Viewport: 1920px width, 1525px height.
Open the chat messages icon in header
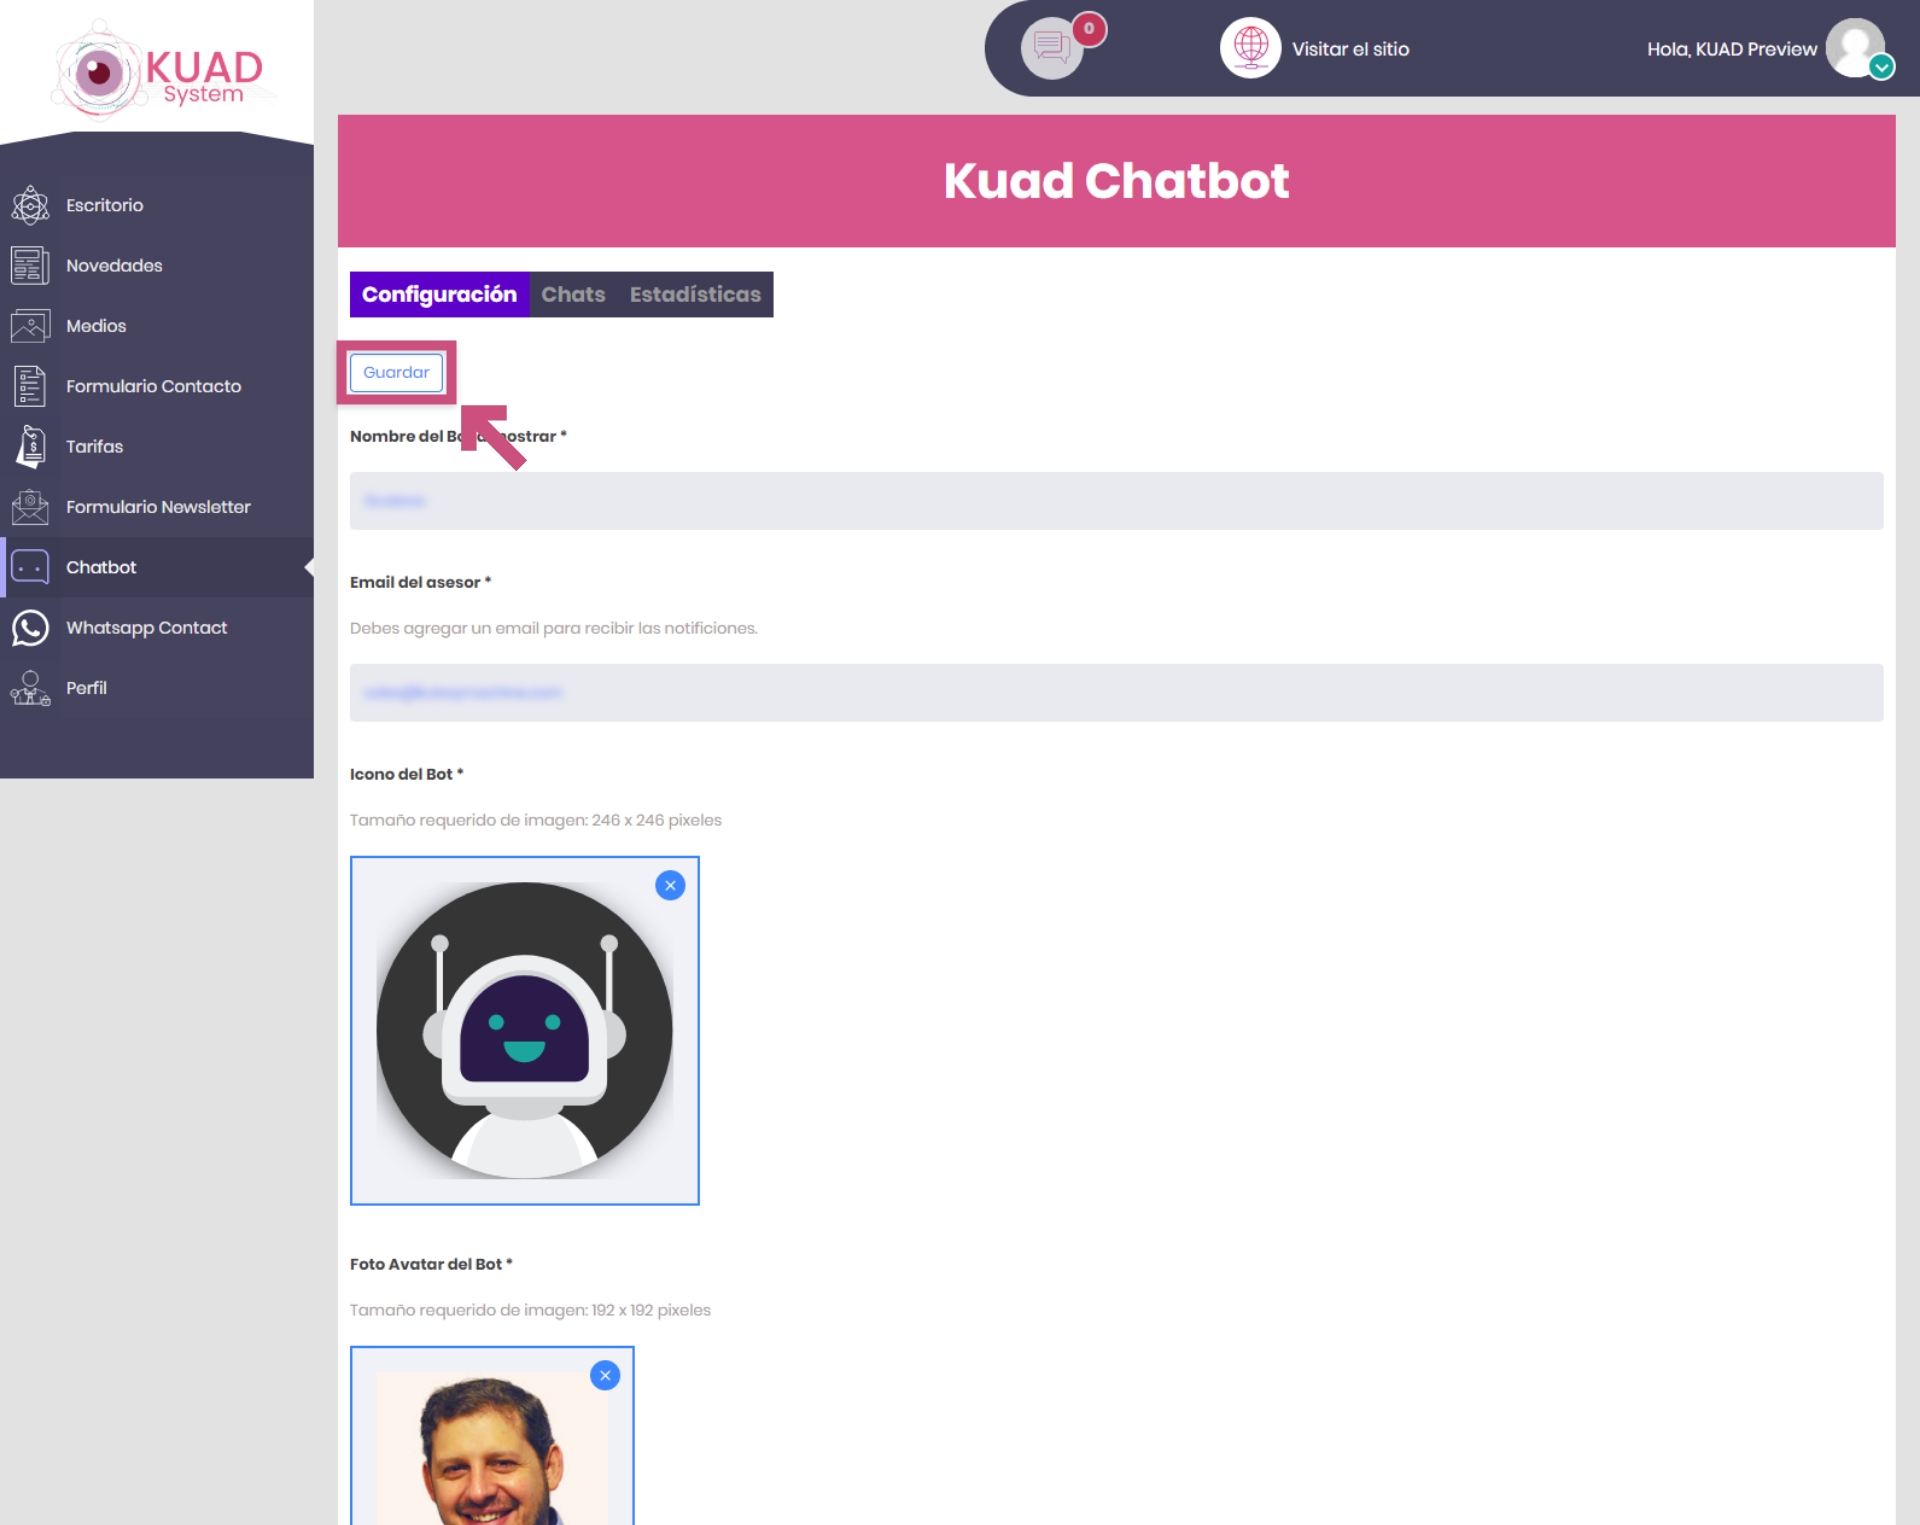click(x=1051, y=48)
